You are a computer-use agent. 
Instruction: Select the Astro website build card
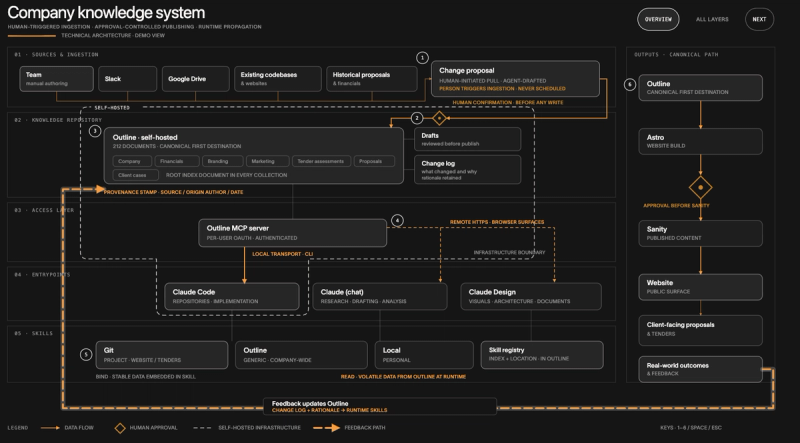(701, 141)
